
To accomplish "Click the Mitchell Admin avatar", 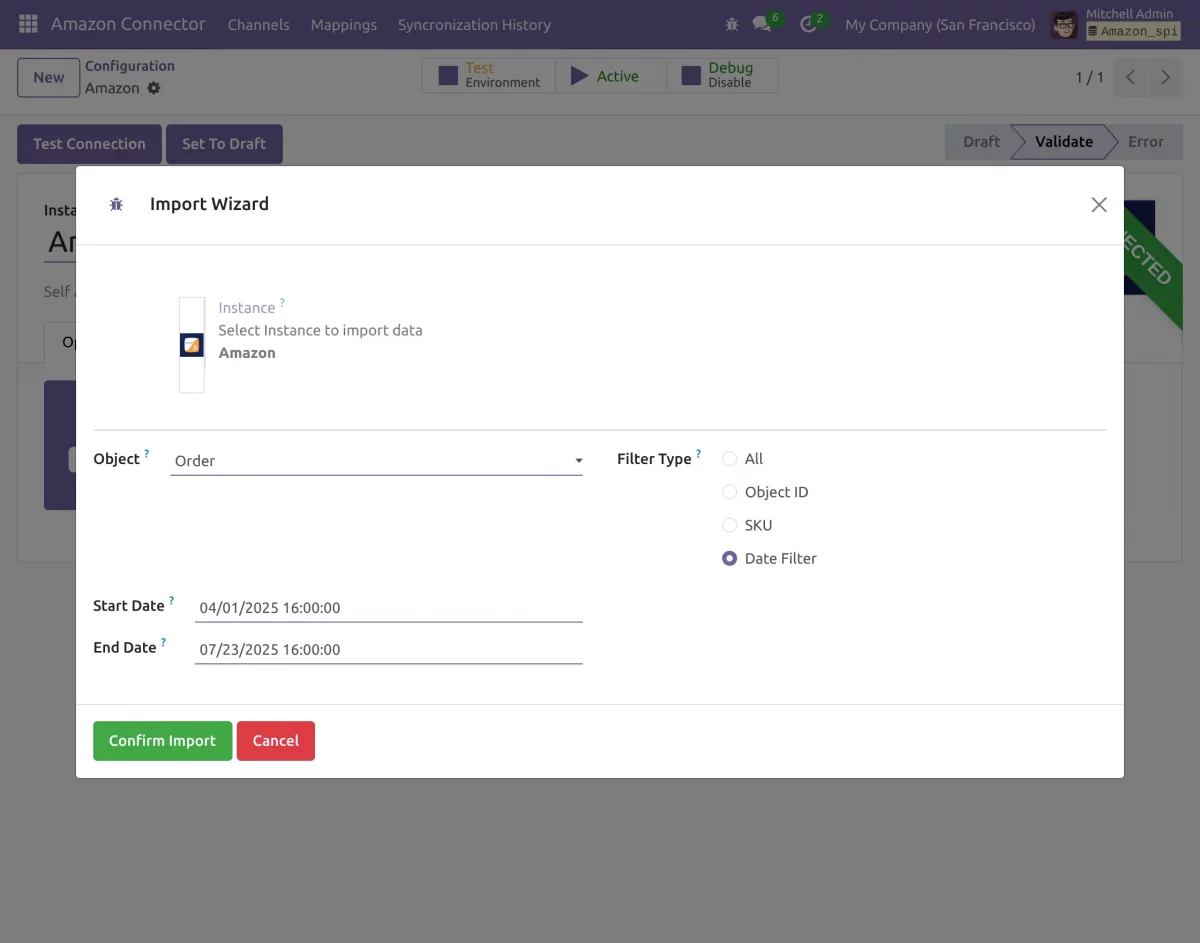I will (x=1064, y=24).
